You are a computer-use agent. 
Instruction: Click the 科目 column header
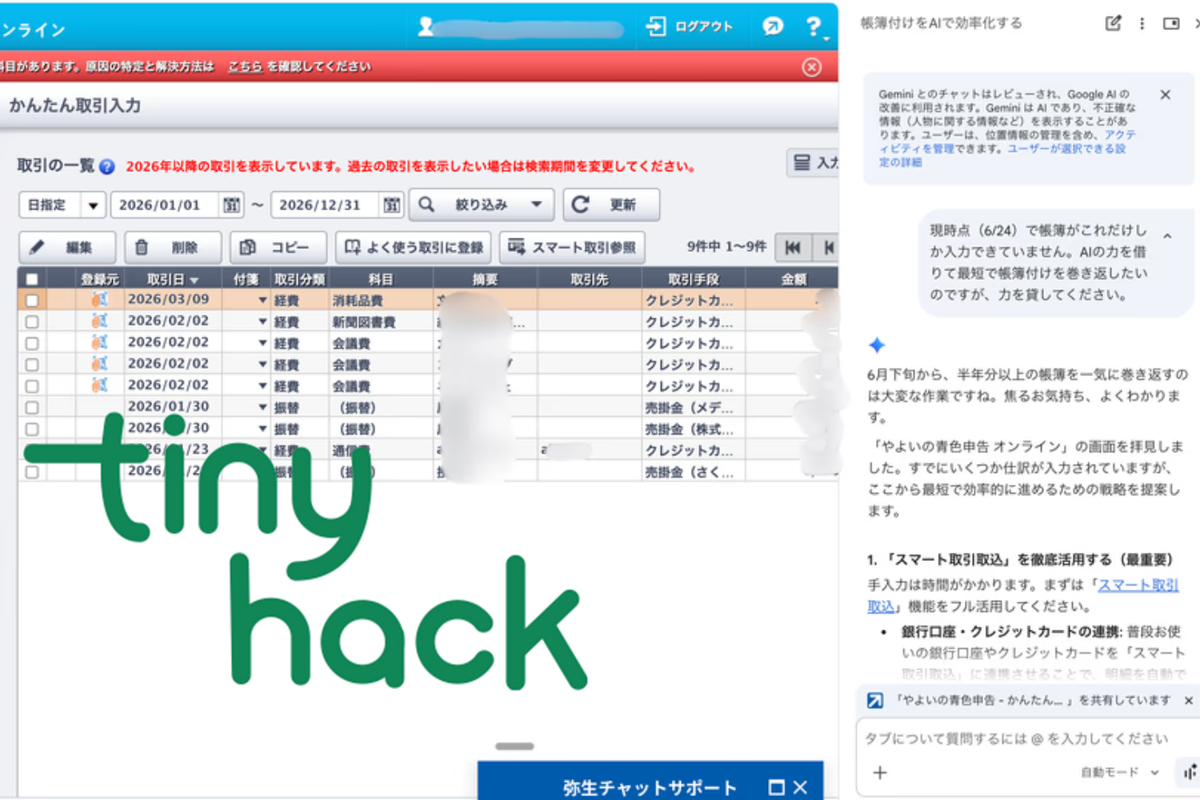tap(380, 279)
